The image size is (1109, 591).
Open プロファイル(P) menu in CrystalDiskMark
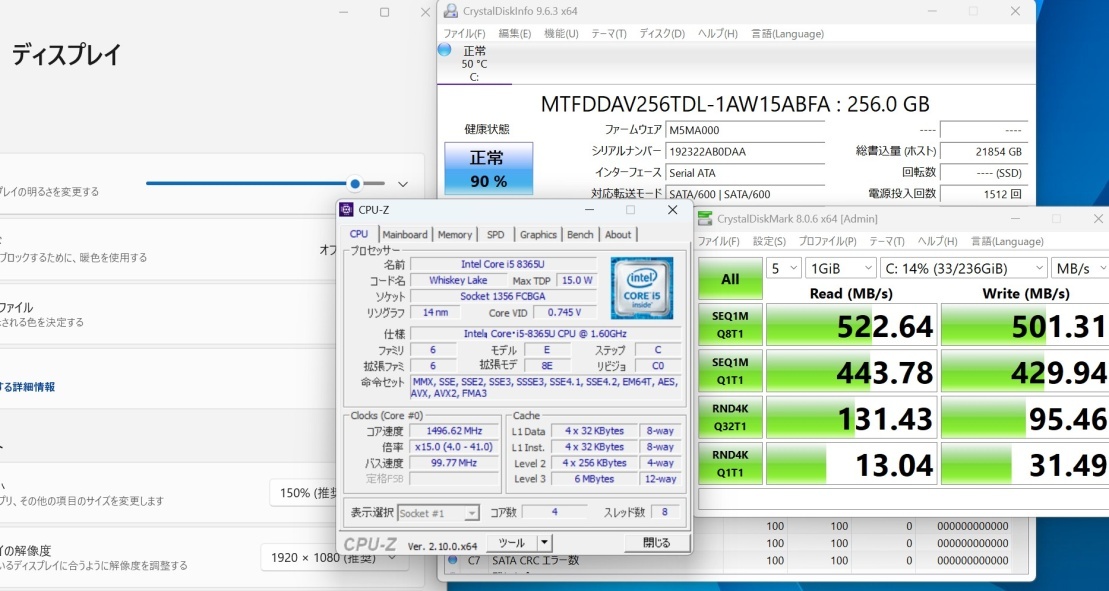(828, 242)
